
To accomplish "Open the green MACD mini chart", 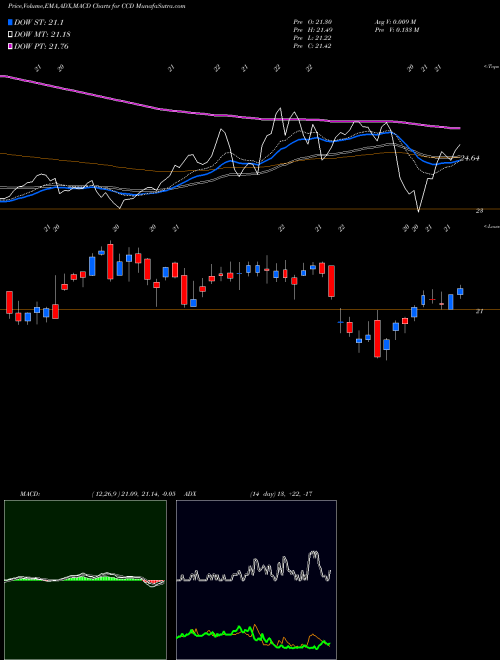I will 85,580.
